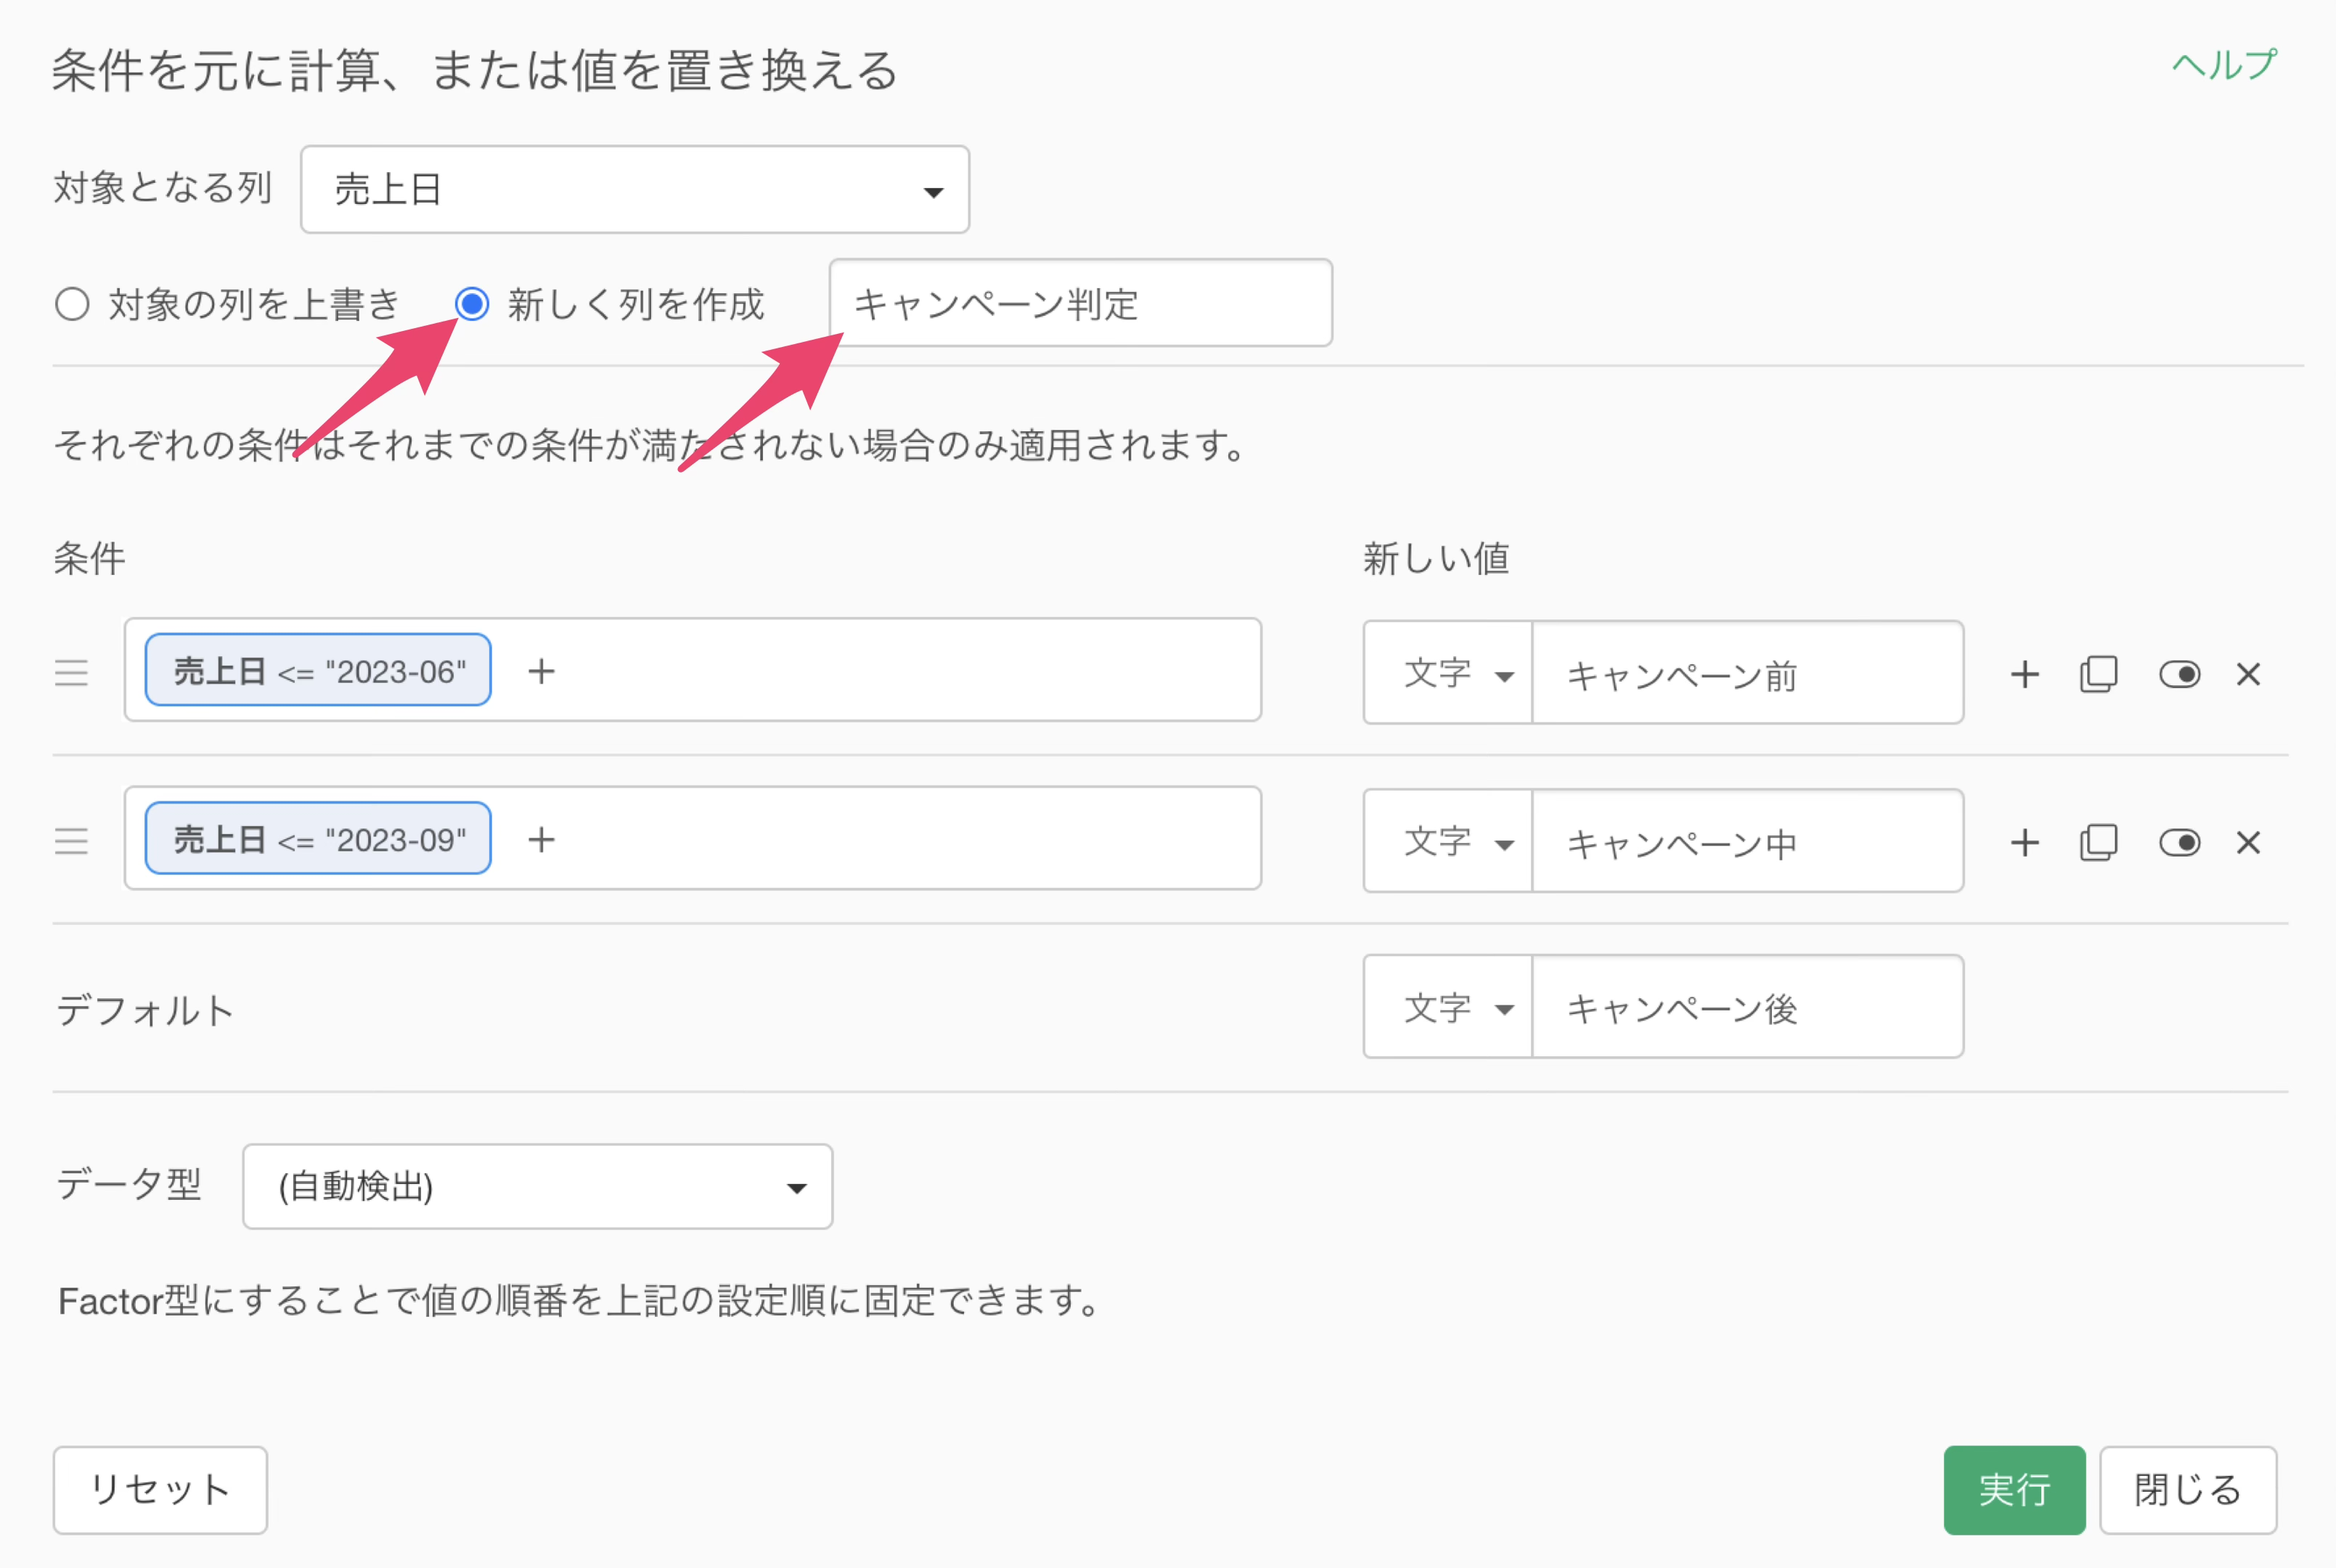Open the 対象となる列 dropdown showing 売上日
This screenshot has height=1568, width=2336.
point(634,189)
